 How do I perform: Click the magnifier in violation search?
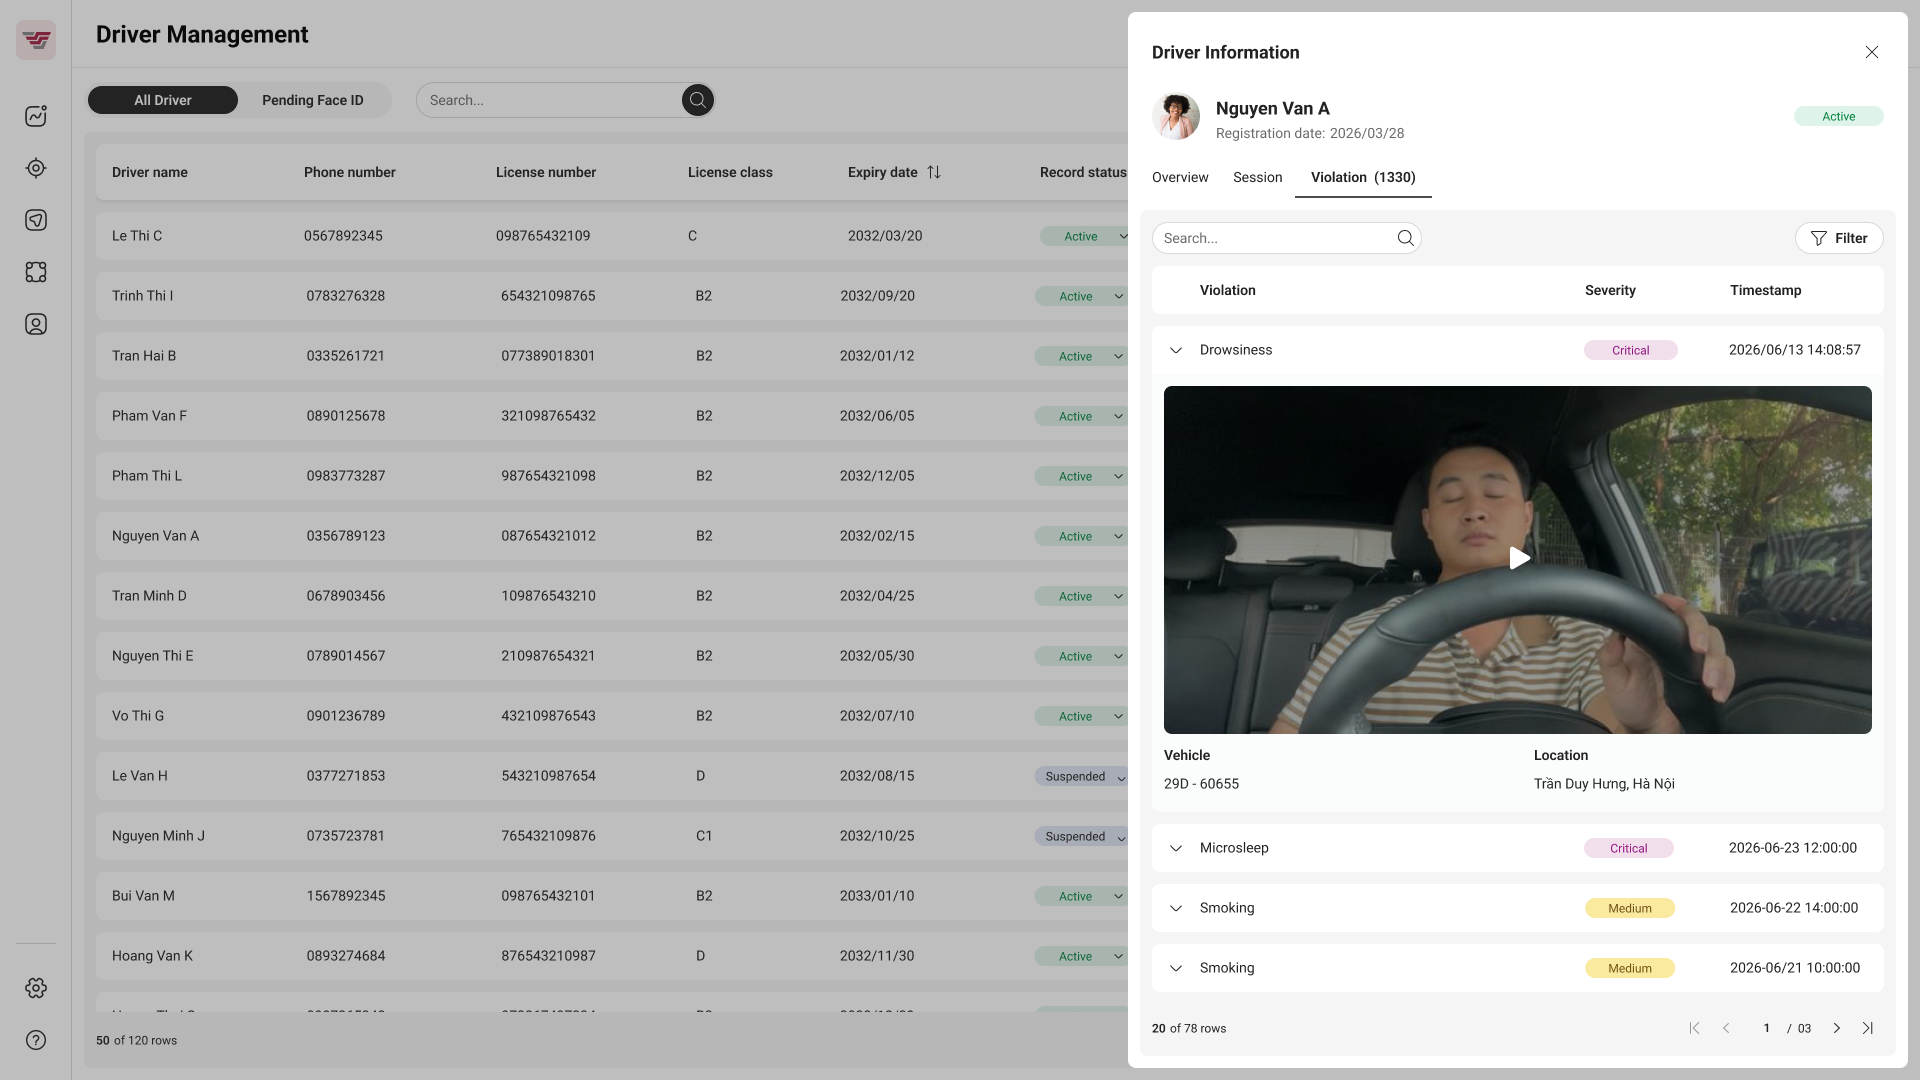[1405, 238]
